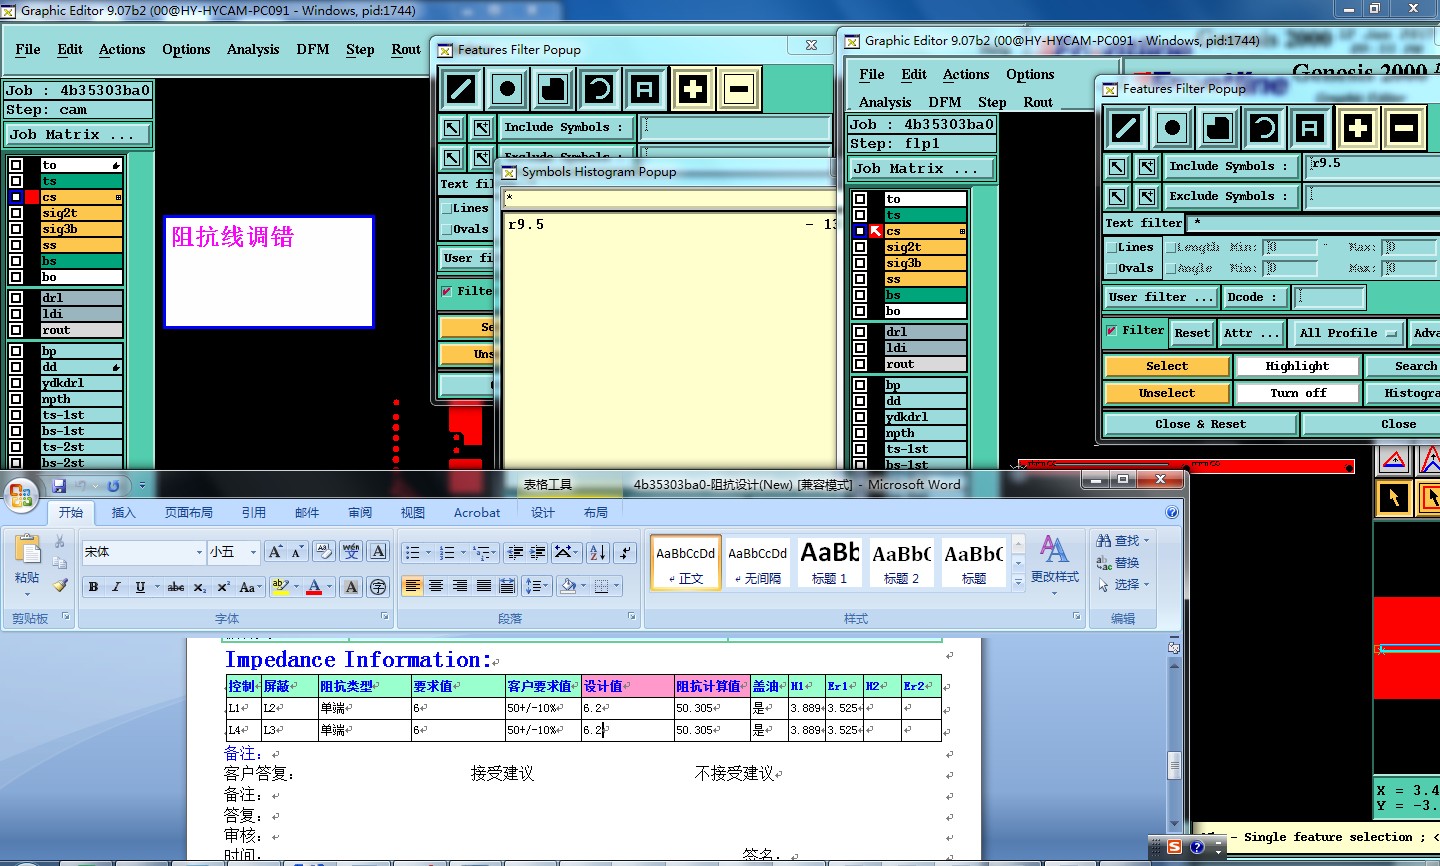Click Select button in r9.5 Features Filter Popup
This screenshot has height=866, width=1440.
click(1167, 366)
